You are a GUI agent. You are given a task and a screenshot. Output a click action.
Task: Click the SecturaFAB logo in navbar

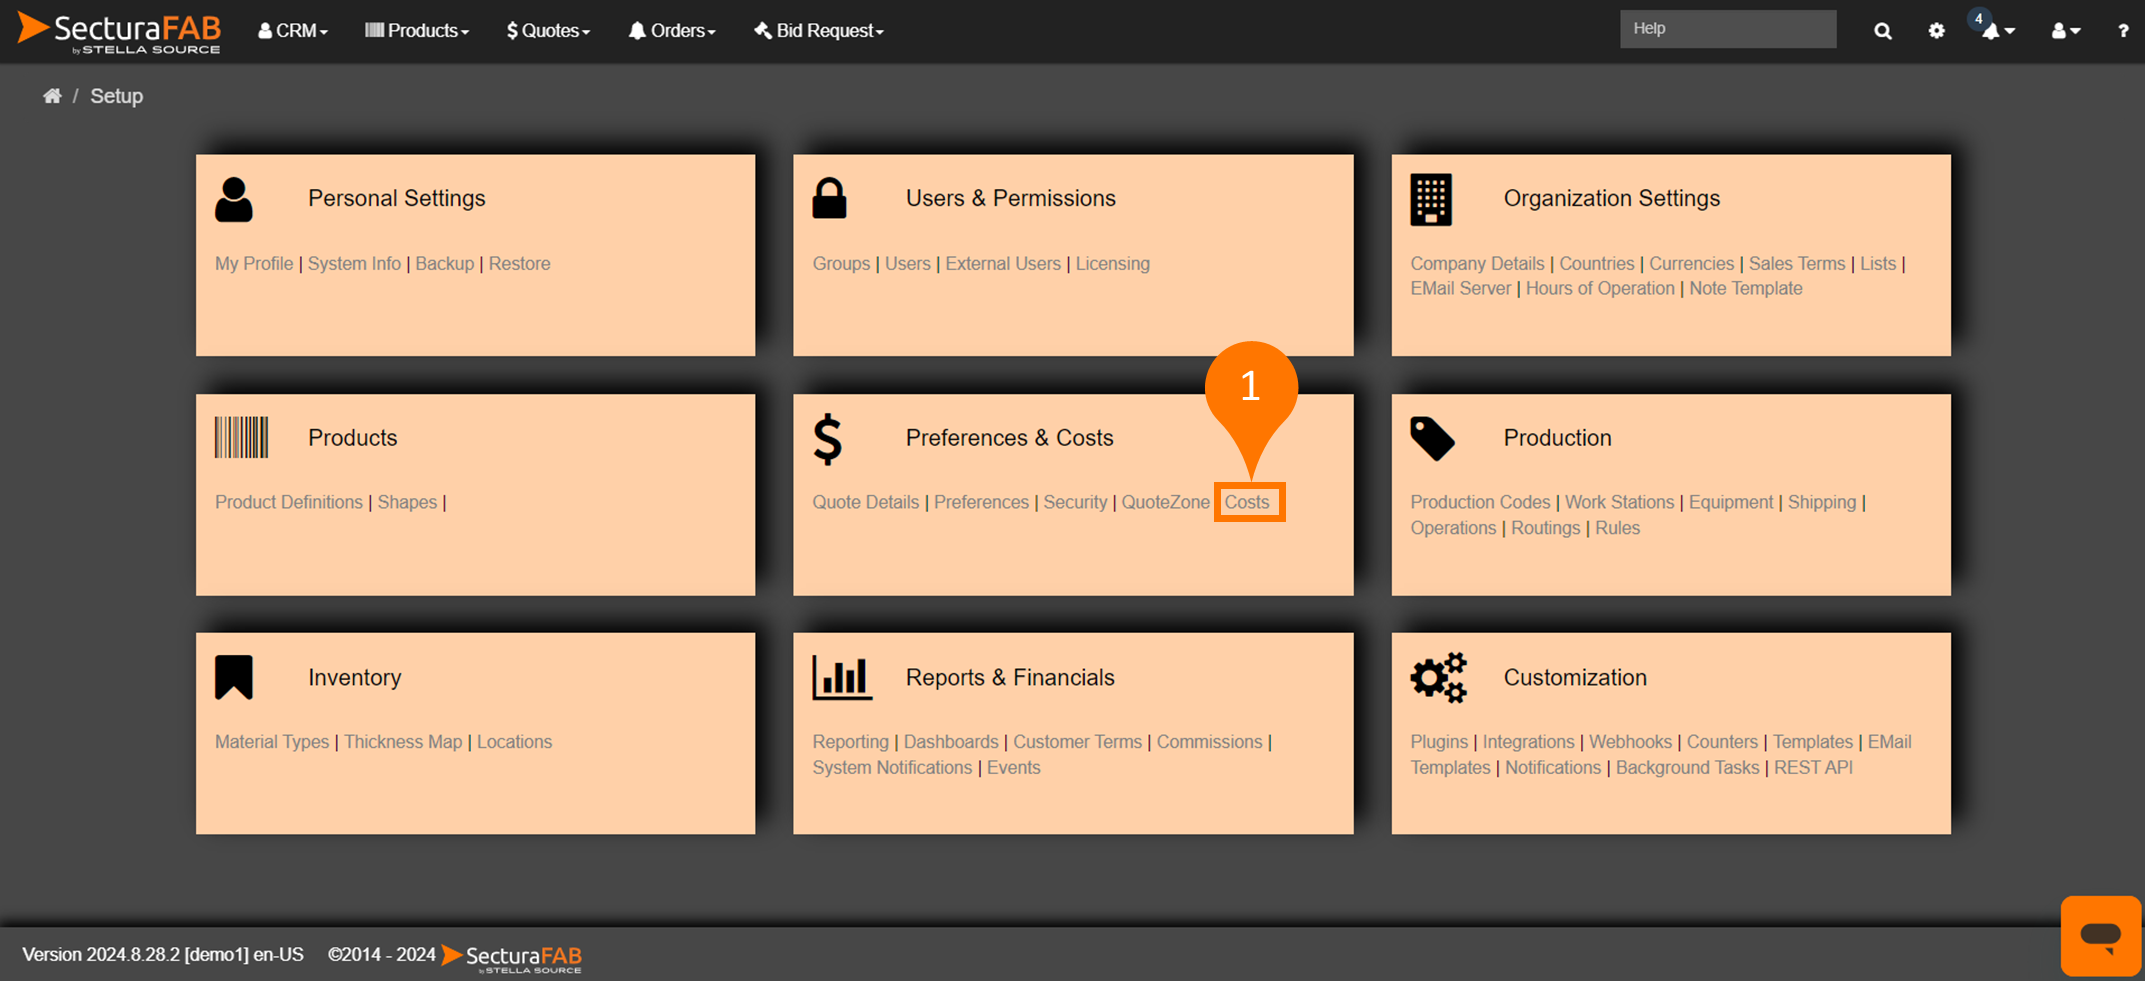pyautogui.click(x=120, y=31)
